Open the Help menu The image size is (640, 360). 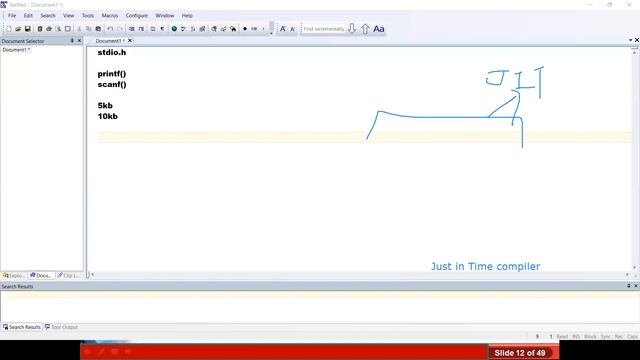(x=187, y=16)
